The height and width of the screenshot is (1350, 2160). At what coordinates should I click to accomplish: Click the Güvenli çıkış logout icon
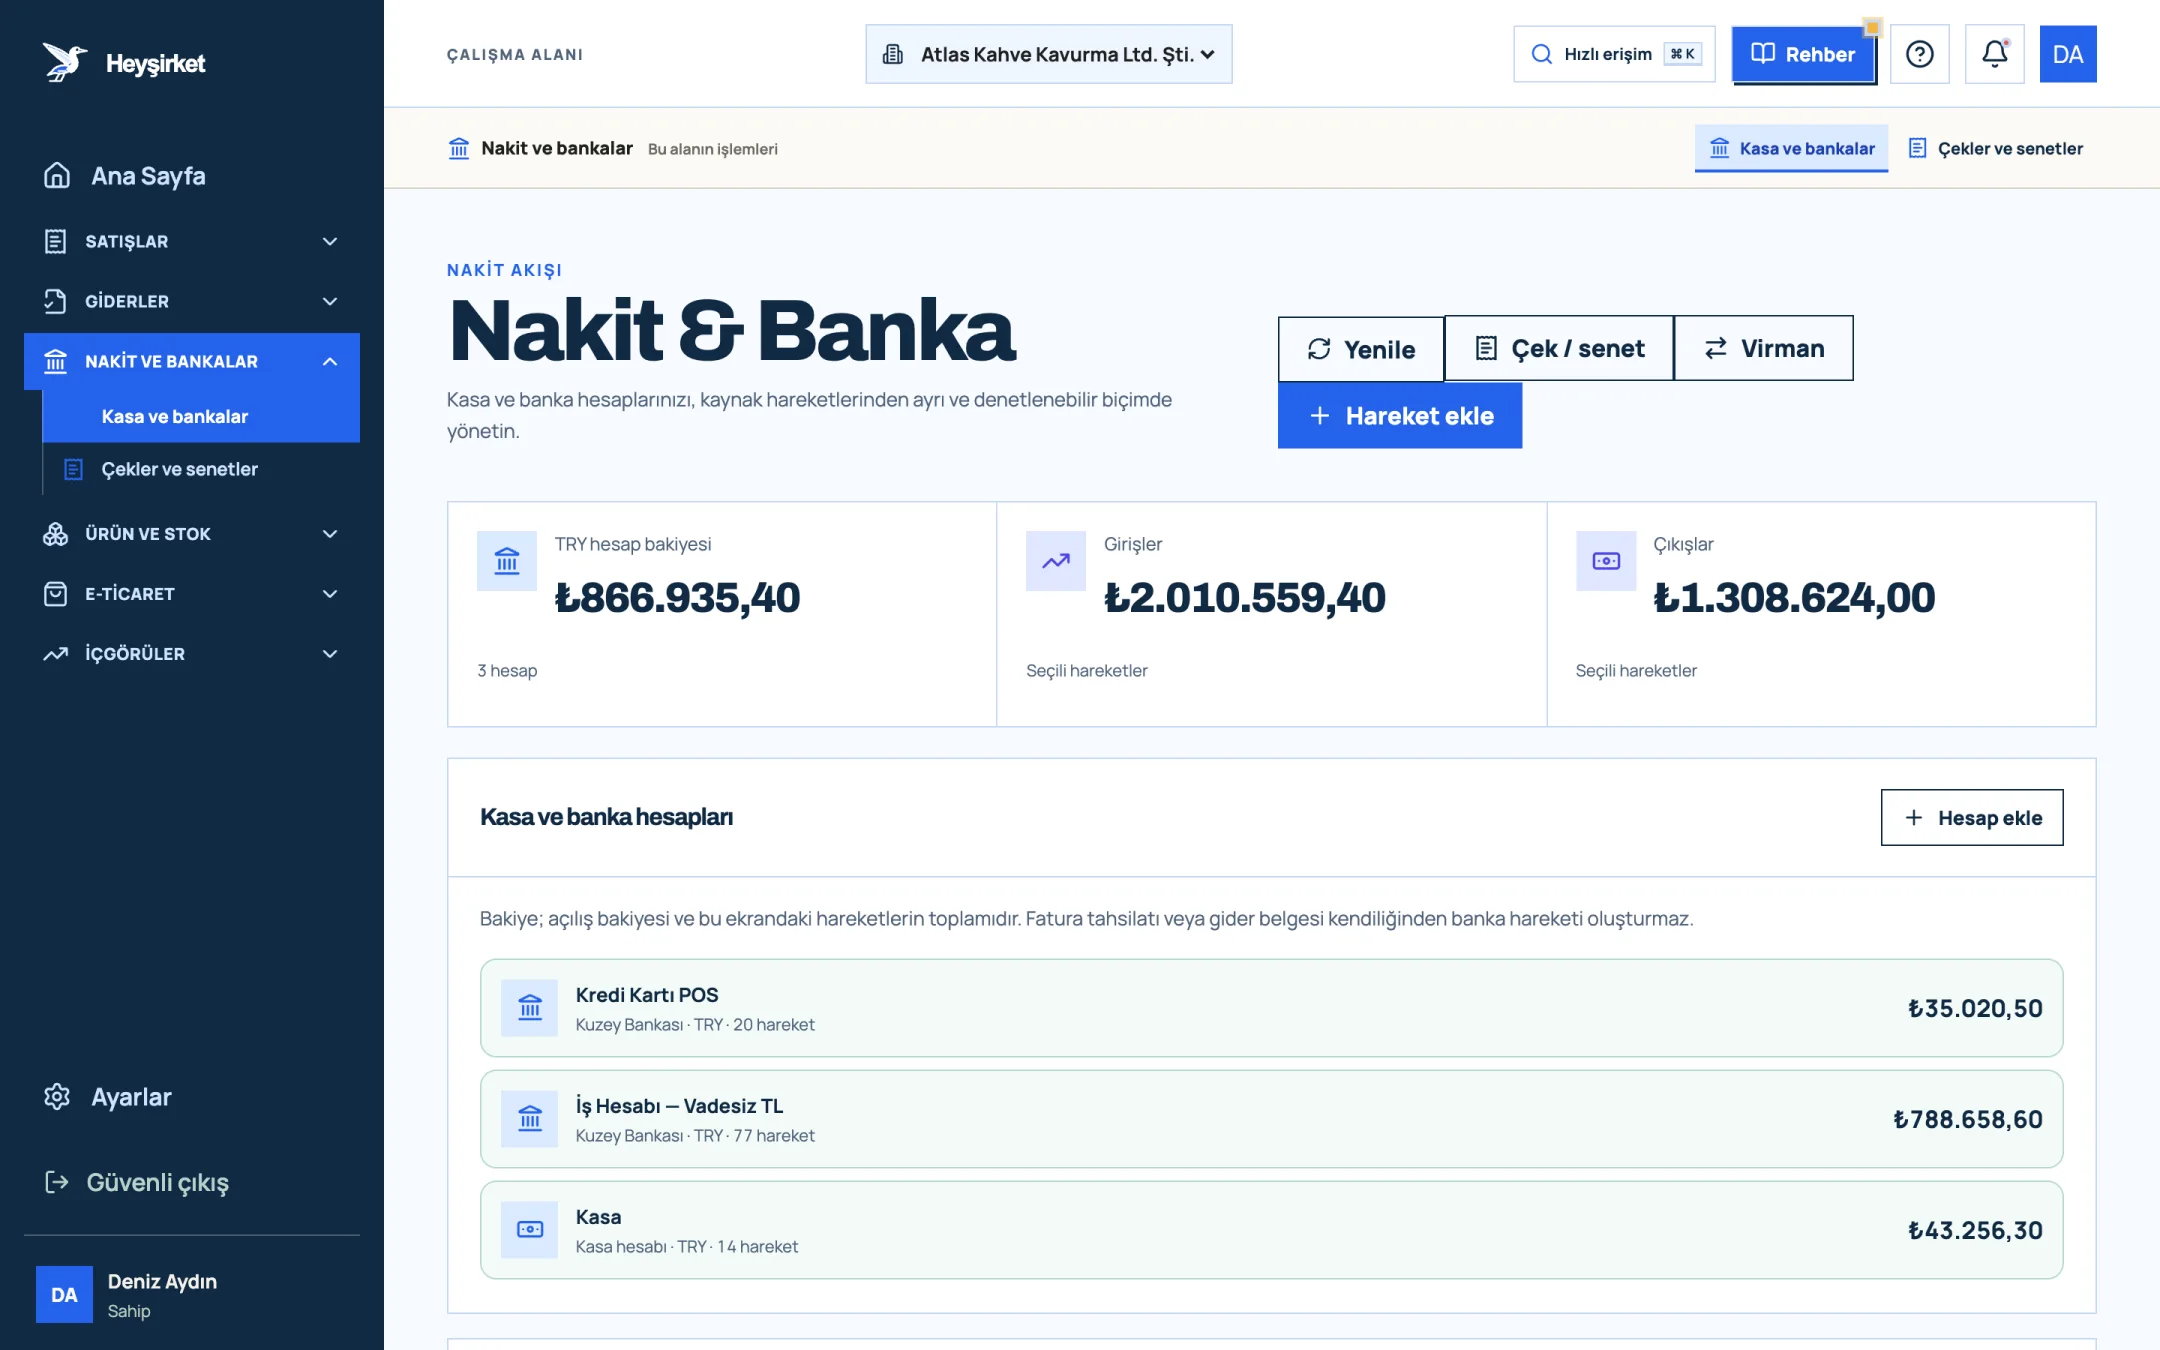click(x=57, y=1182)
